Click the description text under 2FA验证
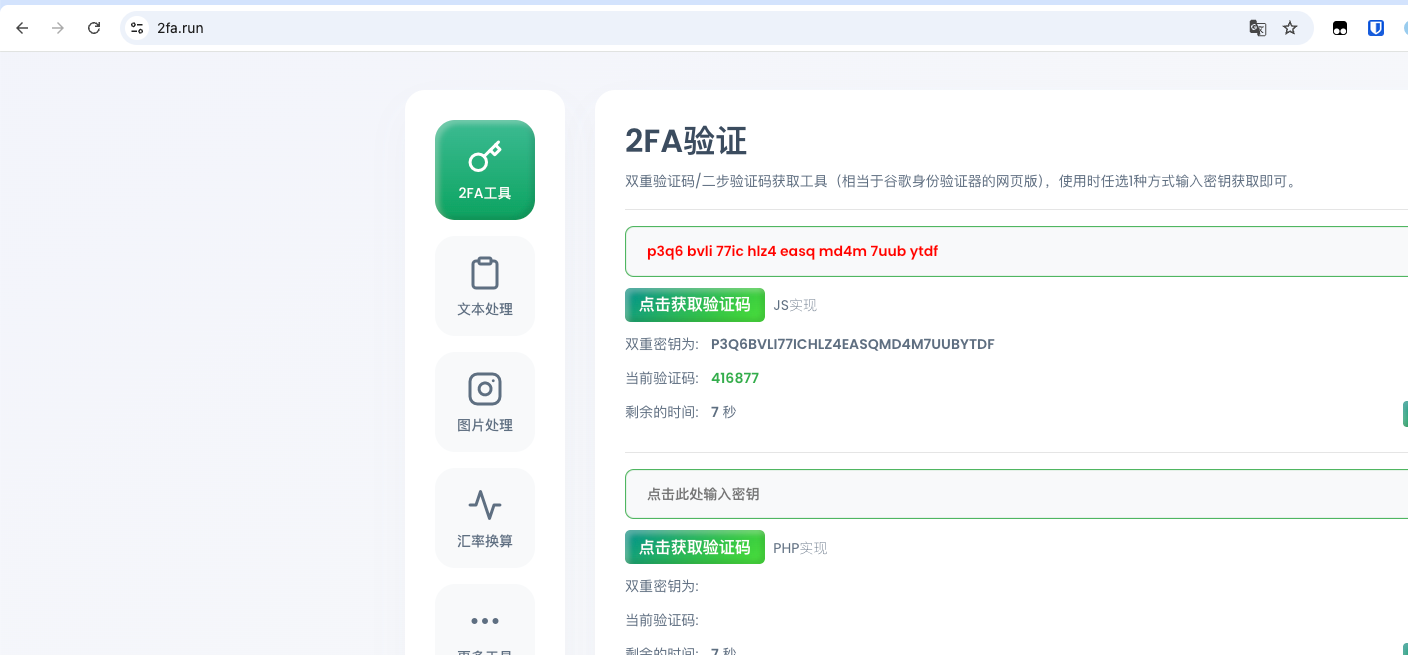The image size is (1408, 655). click(961, 181)
